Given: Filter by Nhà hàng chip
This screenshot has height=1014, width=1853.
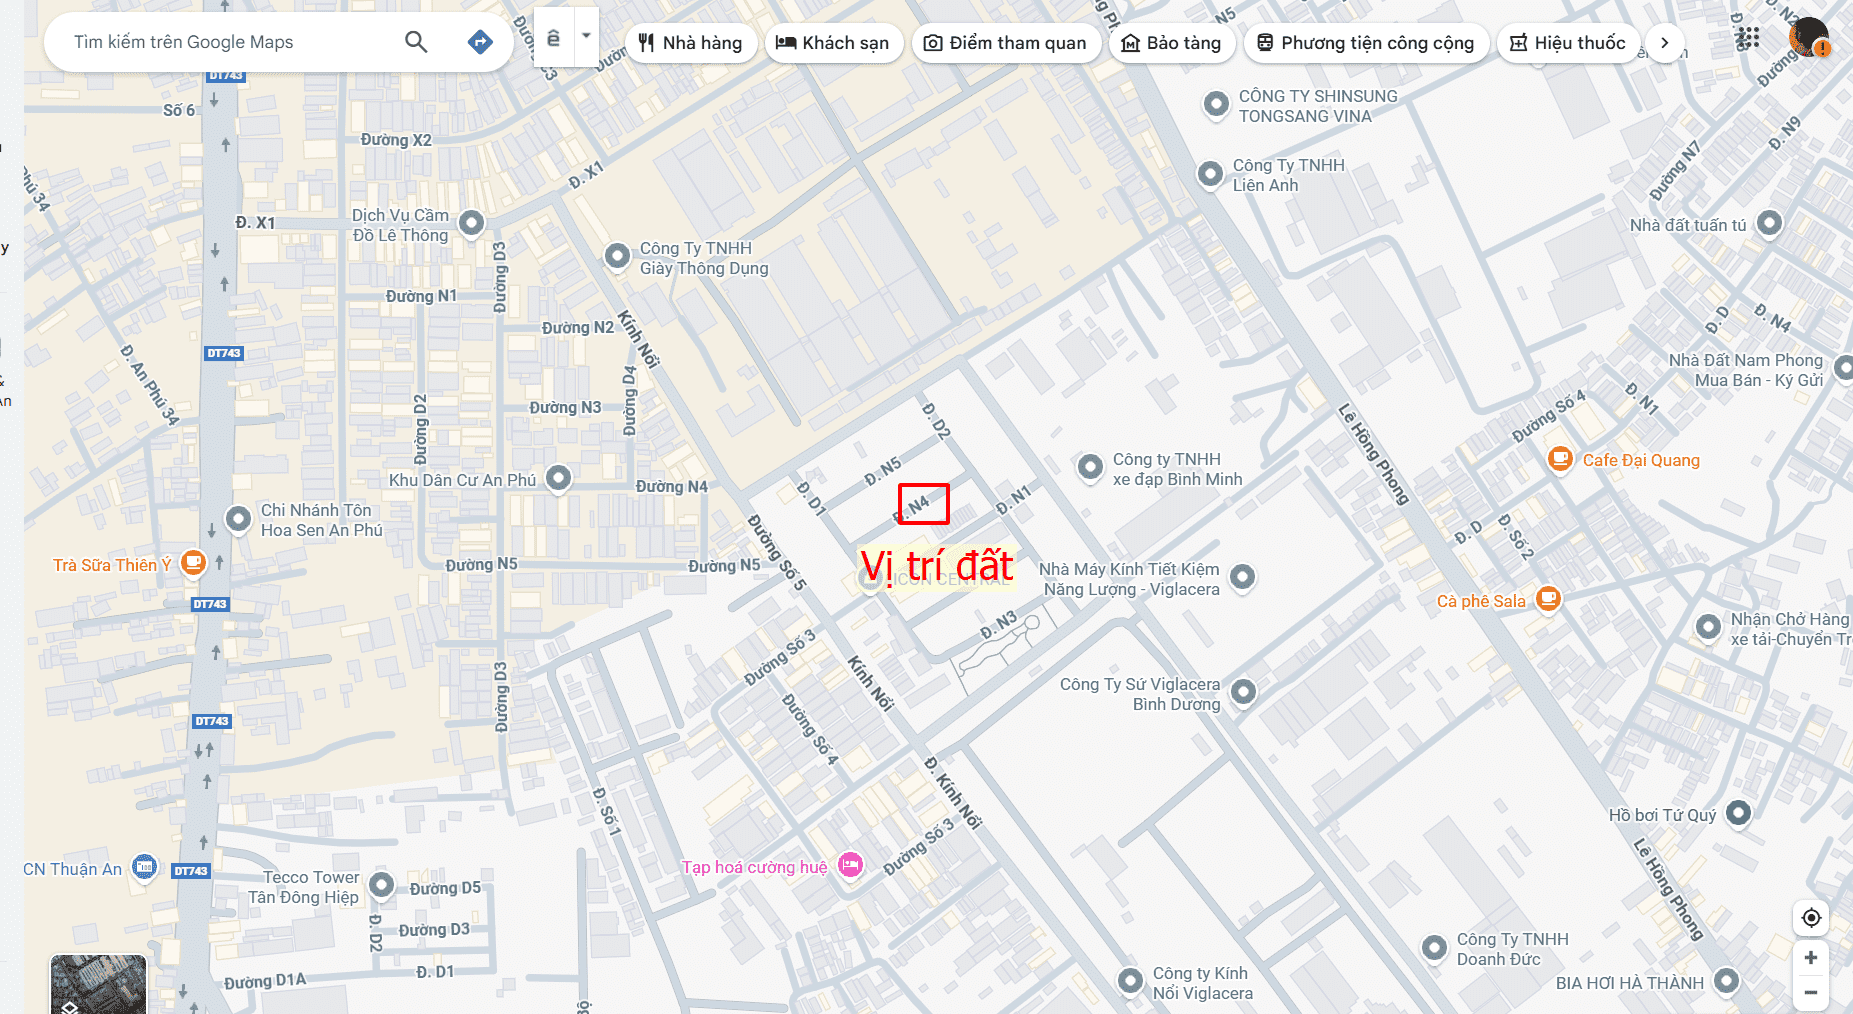Looking at the screenshot, I should [691, 43].
